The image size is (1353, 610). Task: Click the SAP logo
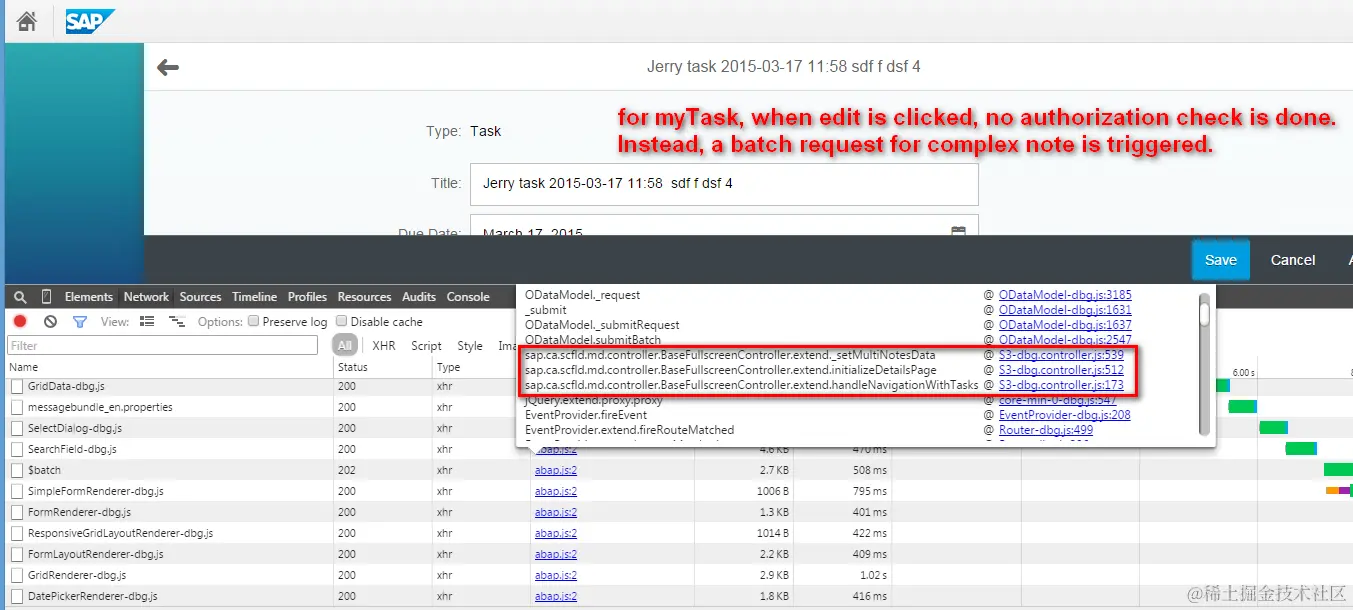tap(90, 21)
